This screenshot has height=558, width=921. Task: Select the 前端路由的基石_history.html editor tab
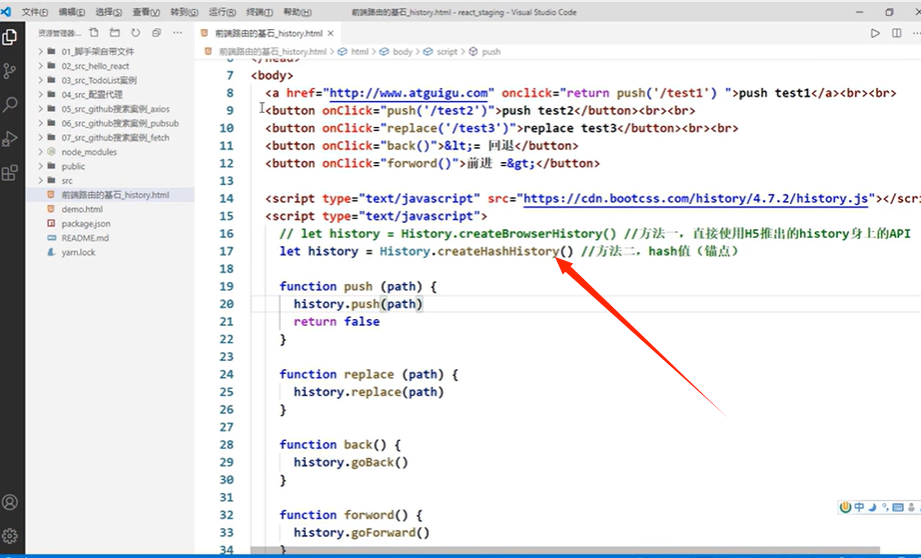click(x=268, y=33)
